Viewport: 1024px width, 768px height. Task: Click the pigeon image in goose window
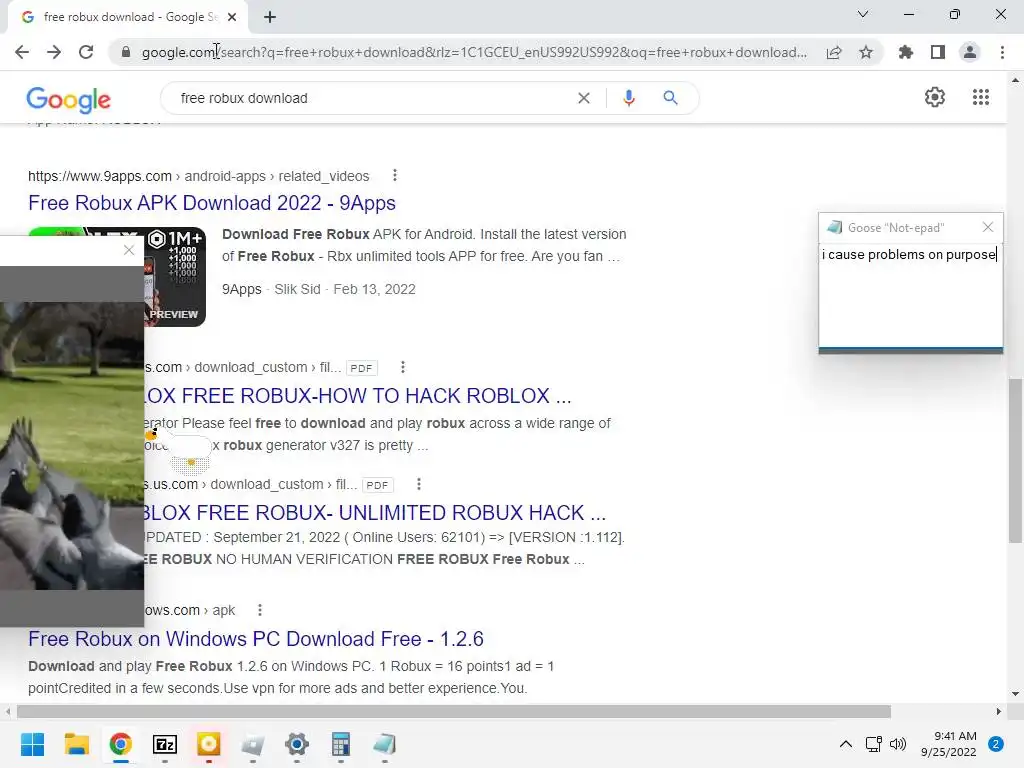pyautogui.click(x=72, y=446)
